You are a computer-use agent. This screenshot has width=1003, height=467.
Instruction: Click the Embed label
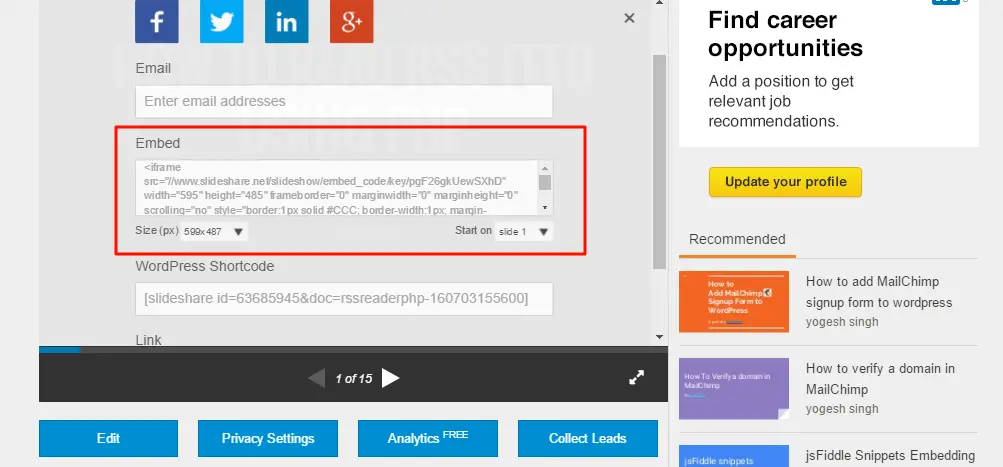click(x=158, y=143)
